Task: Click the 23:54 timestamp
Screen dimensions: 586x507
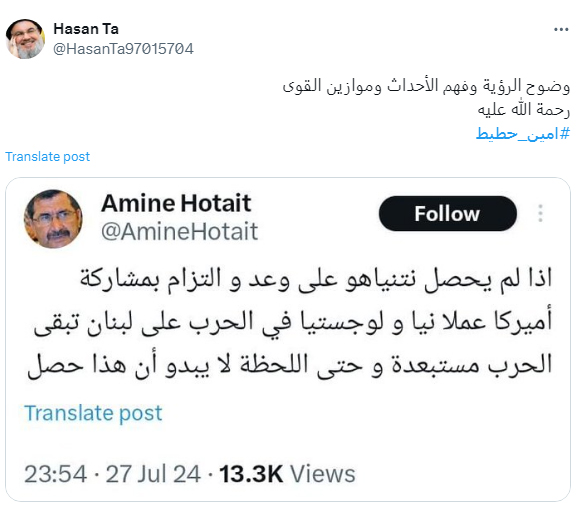Action: click(55, 474)
